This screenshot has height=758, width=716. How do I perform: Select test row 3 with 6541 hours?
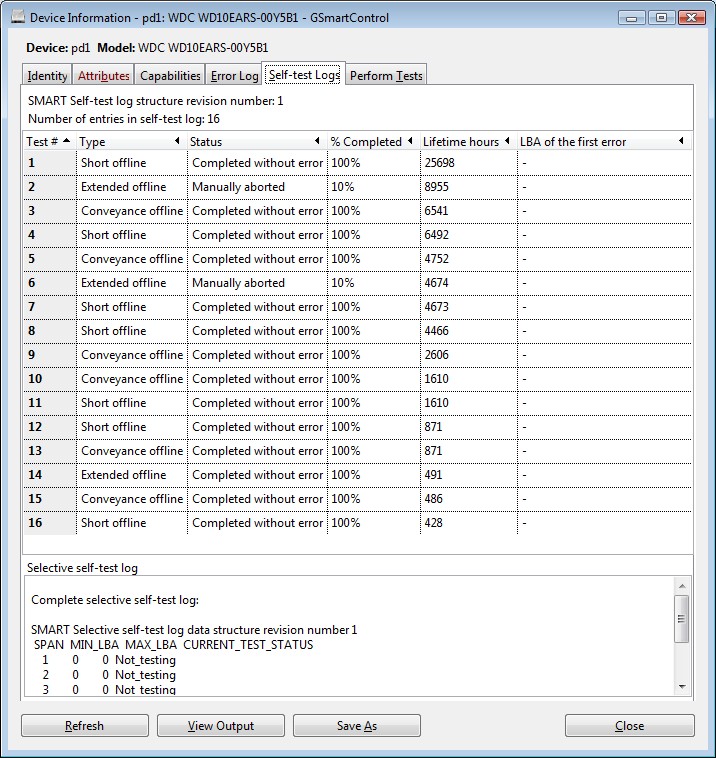click(x=357, y=211)
